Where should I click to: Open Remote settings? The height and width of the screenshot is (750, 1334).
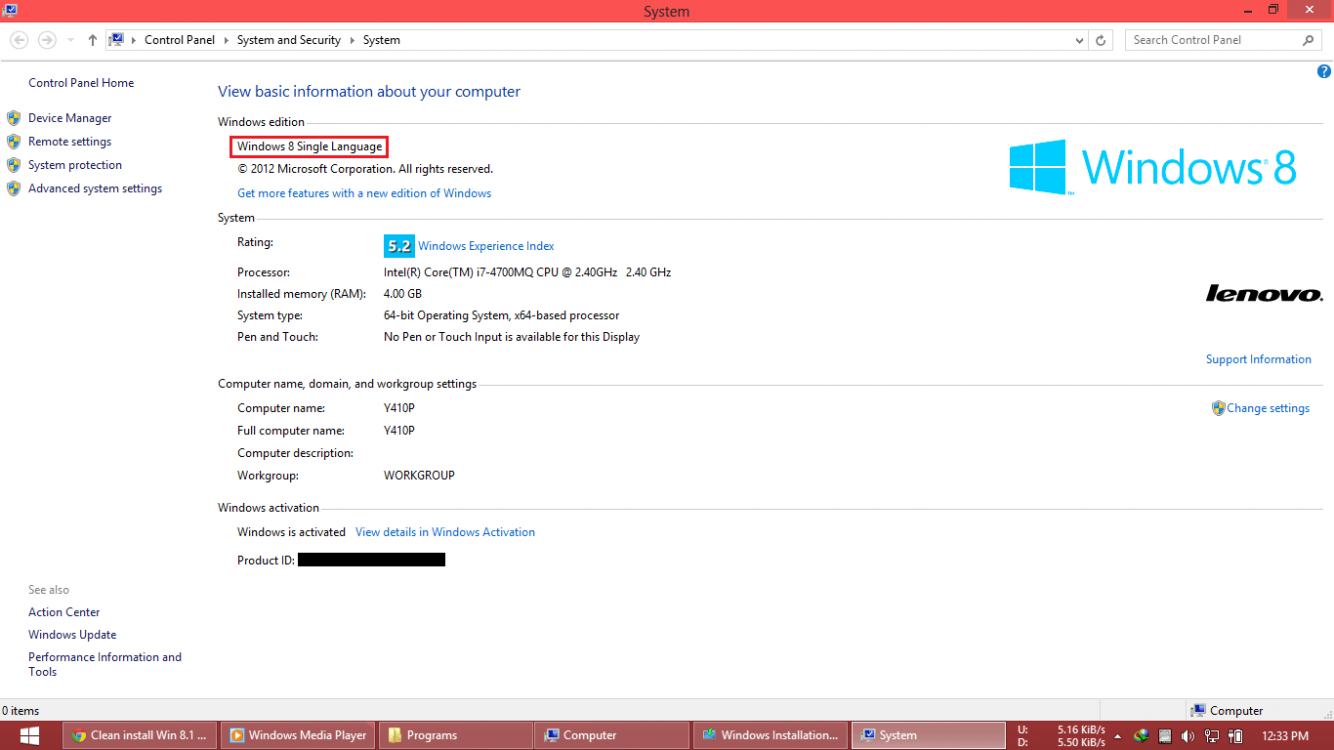click(70, 142)
